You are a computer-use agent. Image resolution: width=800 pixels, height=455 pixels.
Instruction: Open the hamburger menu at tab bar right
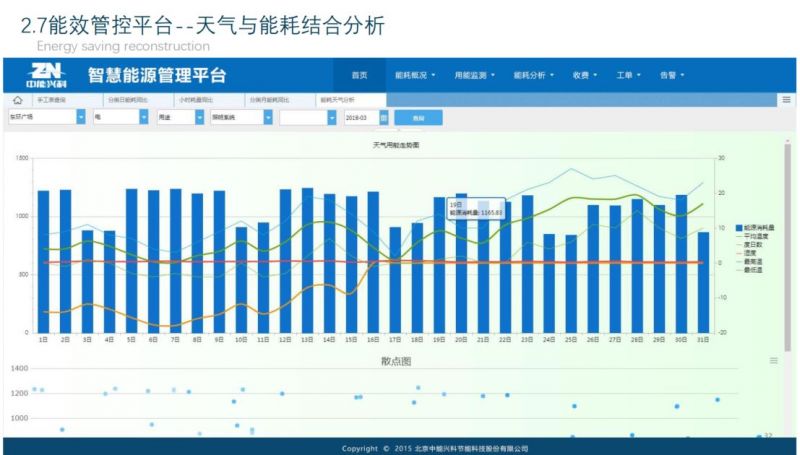tap(786, 100)
